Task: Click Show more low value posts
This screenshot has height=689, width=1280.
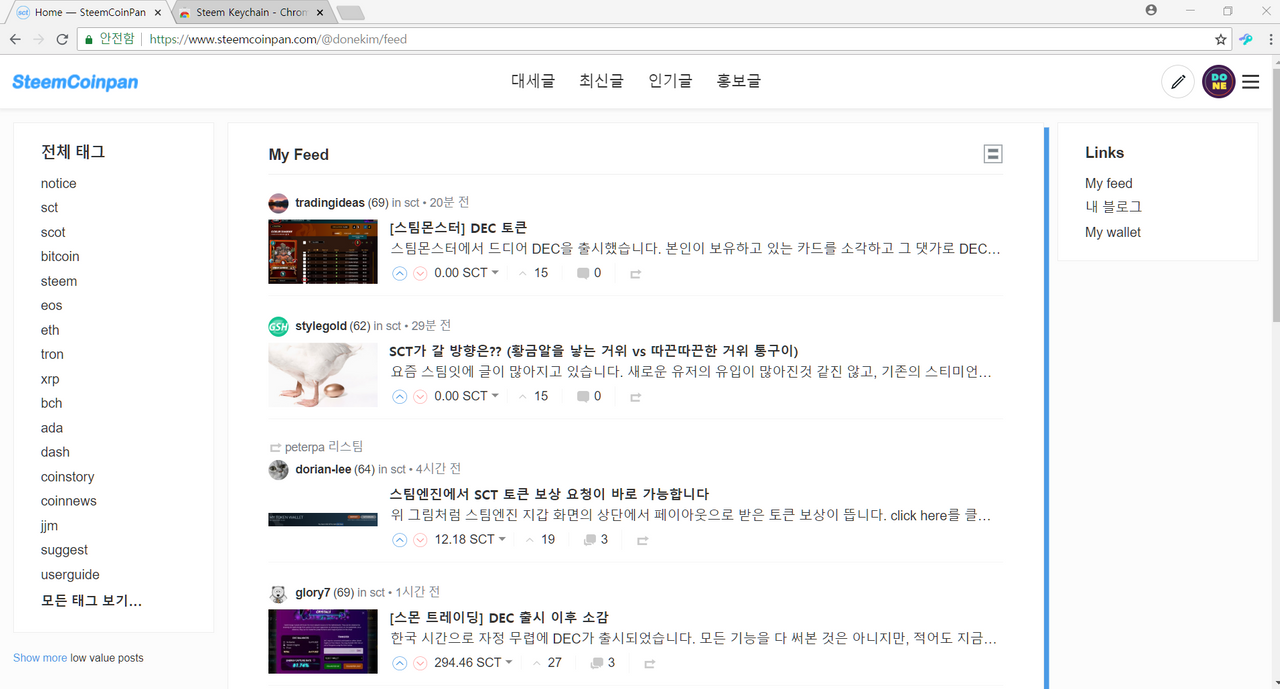Action: pyautogui.click(x=40, y=658)
